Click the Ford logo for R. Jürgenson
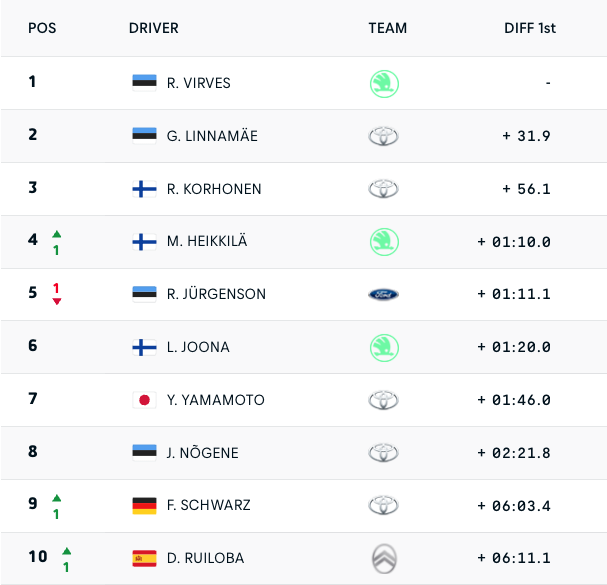The image size is (607, 585). 383,294
